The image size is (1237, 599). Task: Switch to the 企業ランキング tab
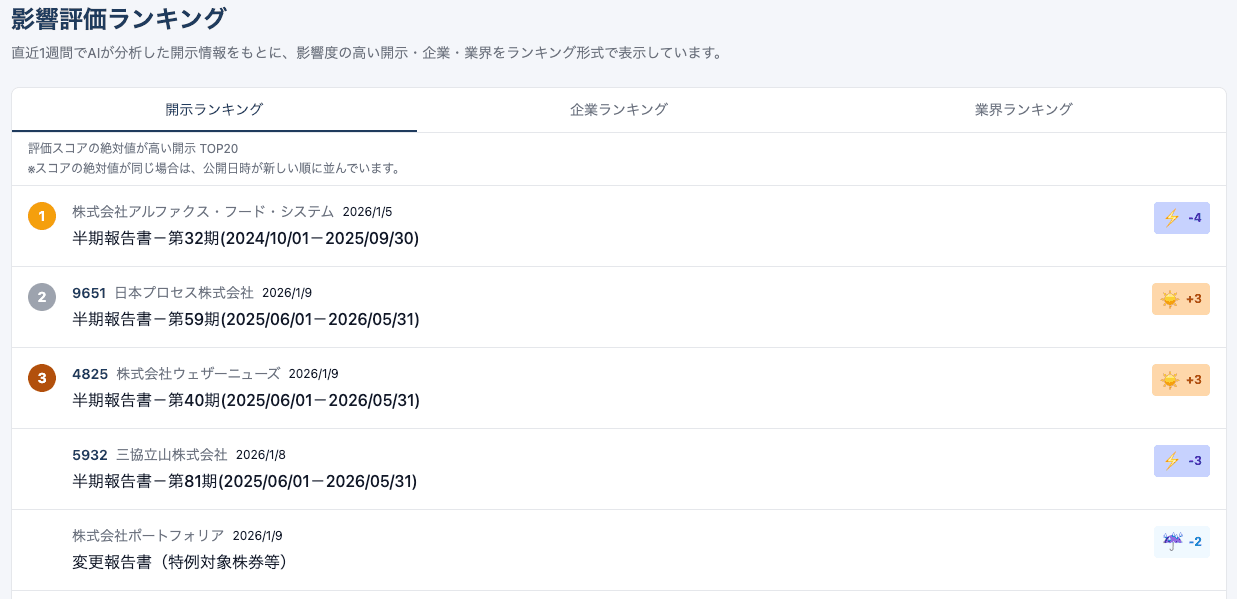619,110
